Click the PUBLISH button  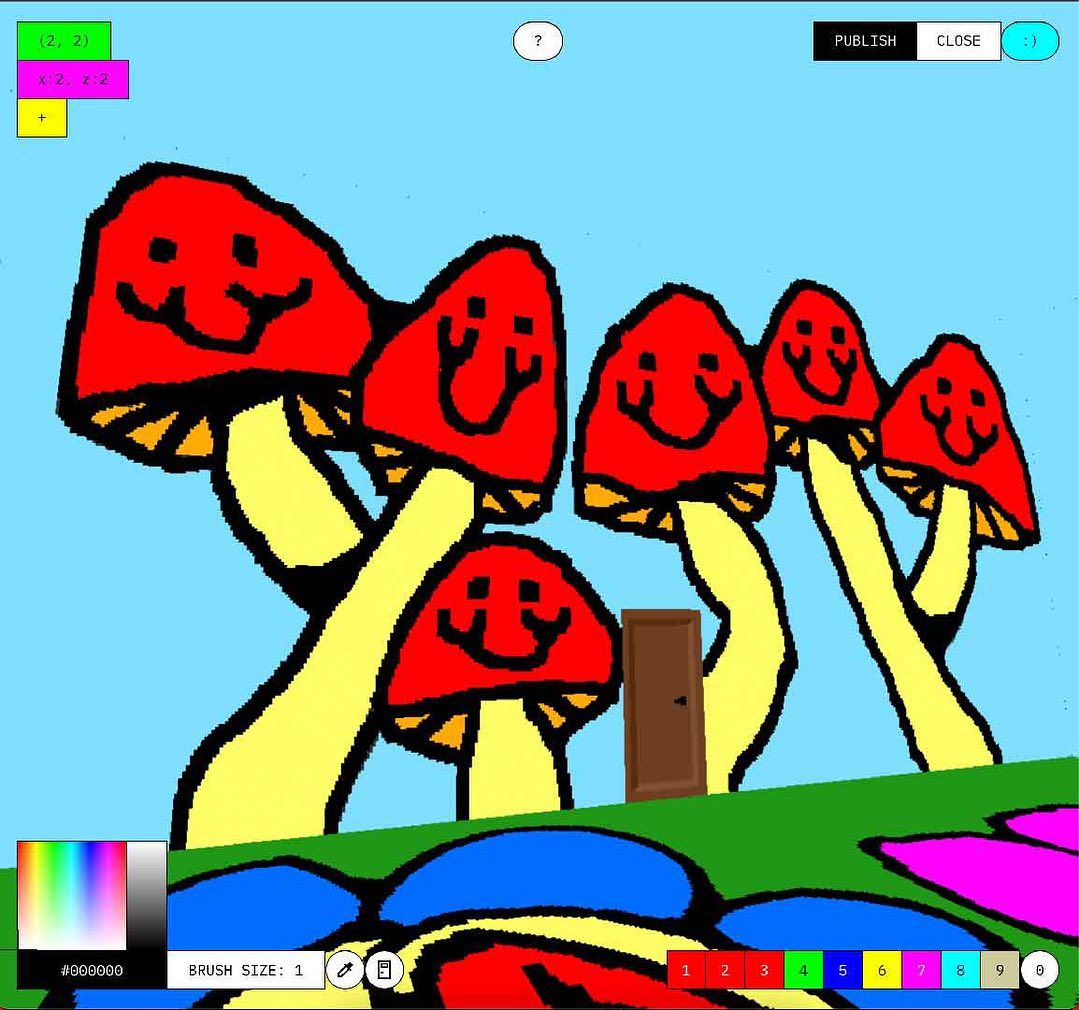tap(864, 41)
